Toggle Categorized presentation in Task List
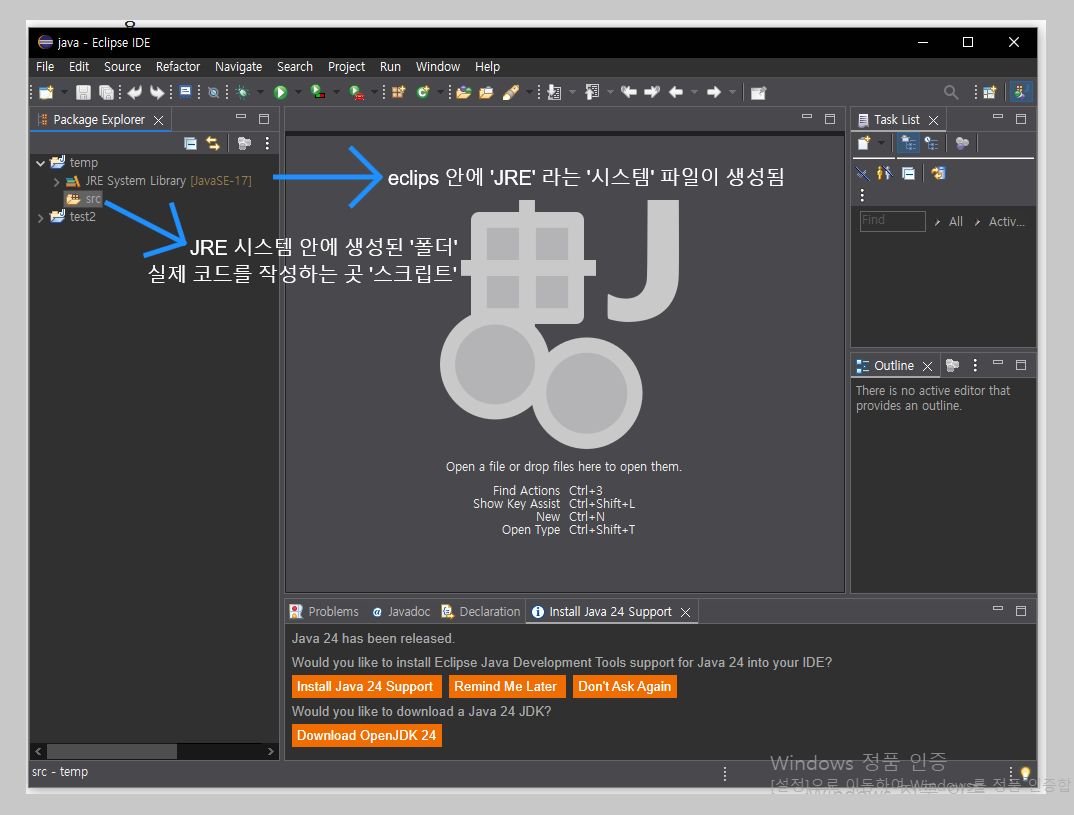Viewport: 1074px width, 815px height. (909, 143)
